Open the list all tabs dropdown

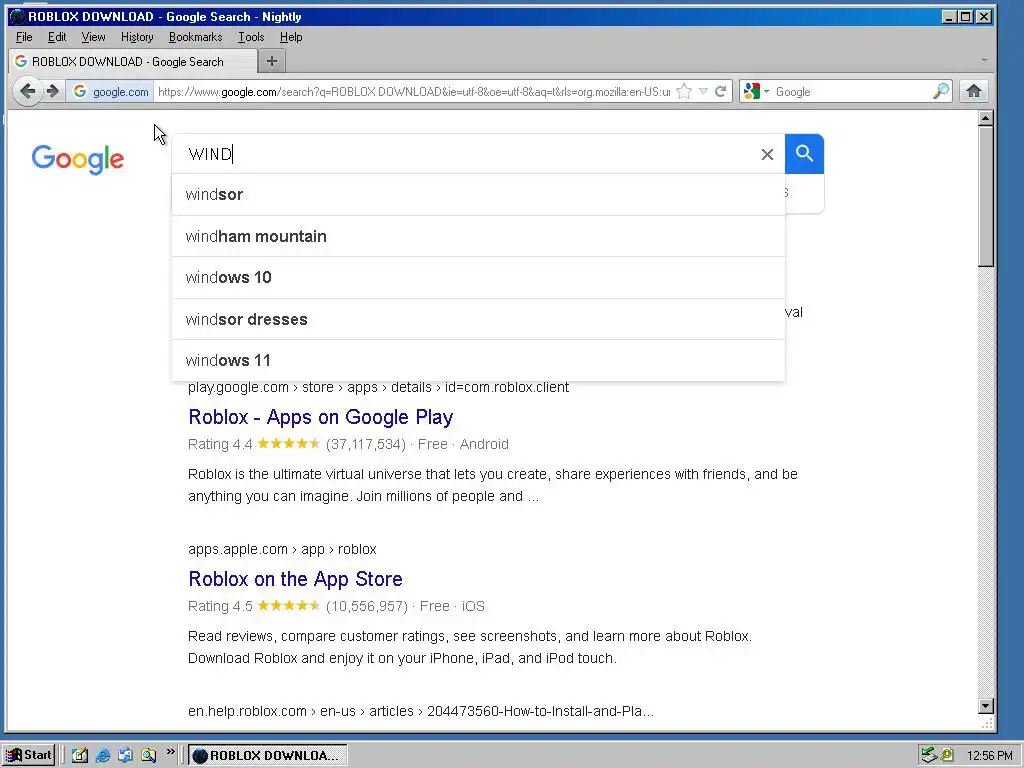click(x=984, y=60)
